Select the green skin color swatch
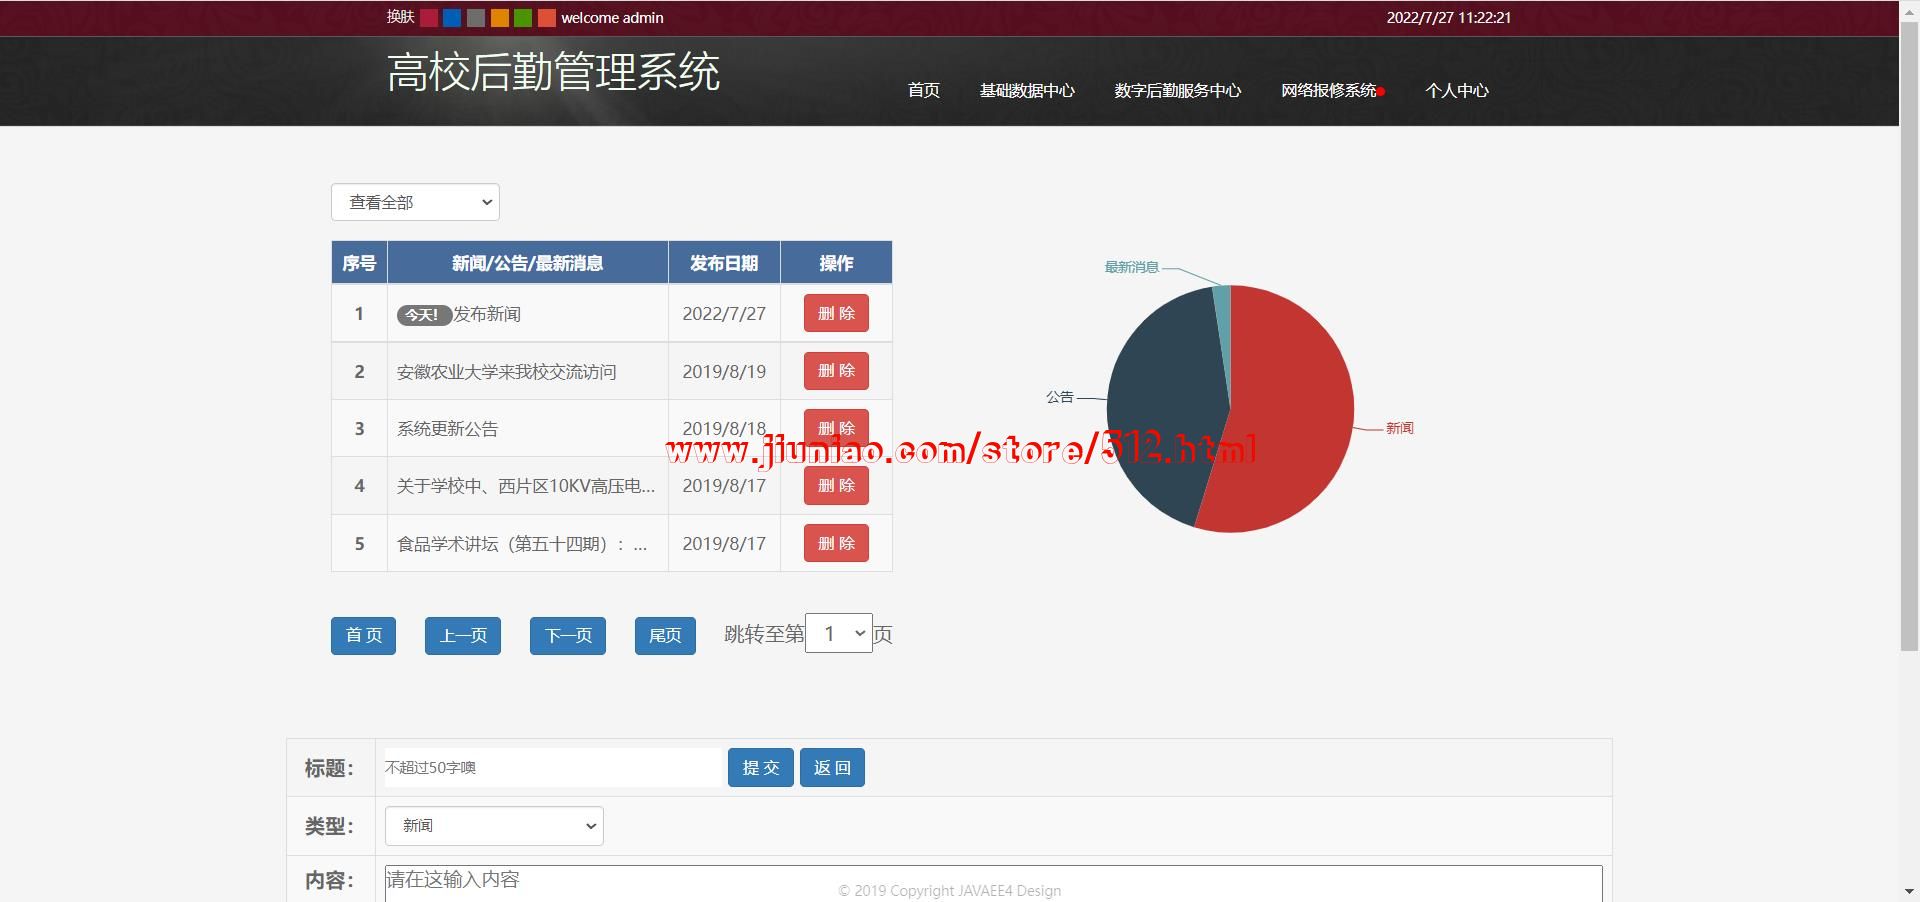Viewport: 1920px width, 902px height. (523, 18)
